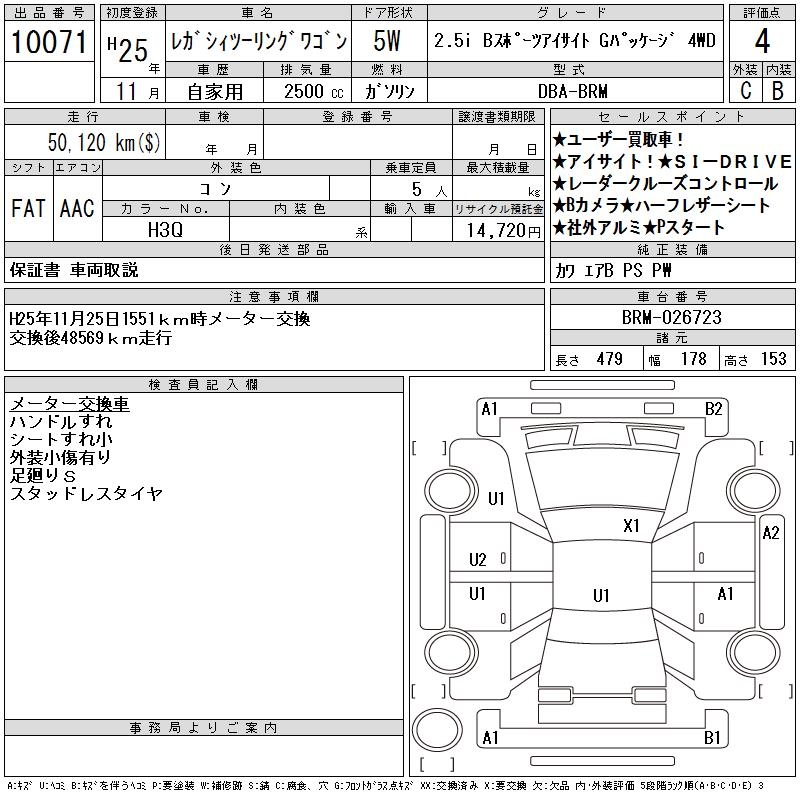Select registration month 11 月
This screenshot has height=800, width=800.
click(137, 92)
